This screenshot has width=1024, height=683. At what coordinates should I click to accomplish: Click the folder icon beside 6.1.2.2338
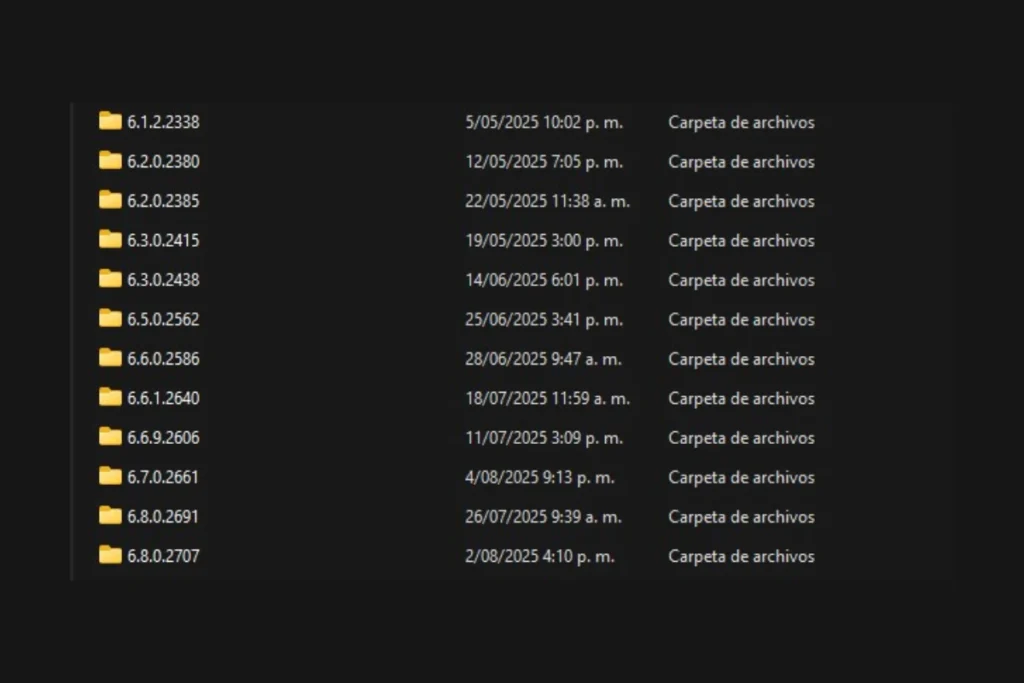click(109, 122)
